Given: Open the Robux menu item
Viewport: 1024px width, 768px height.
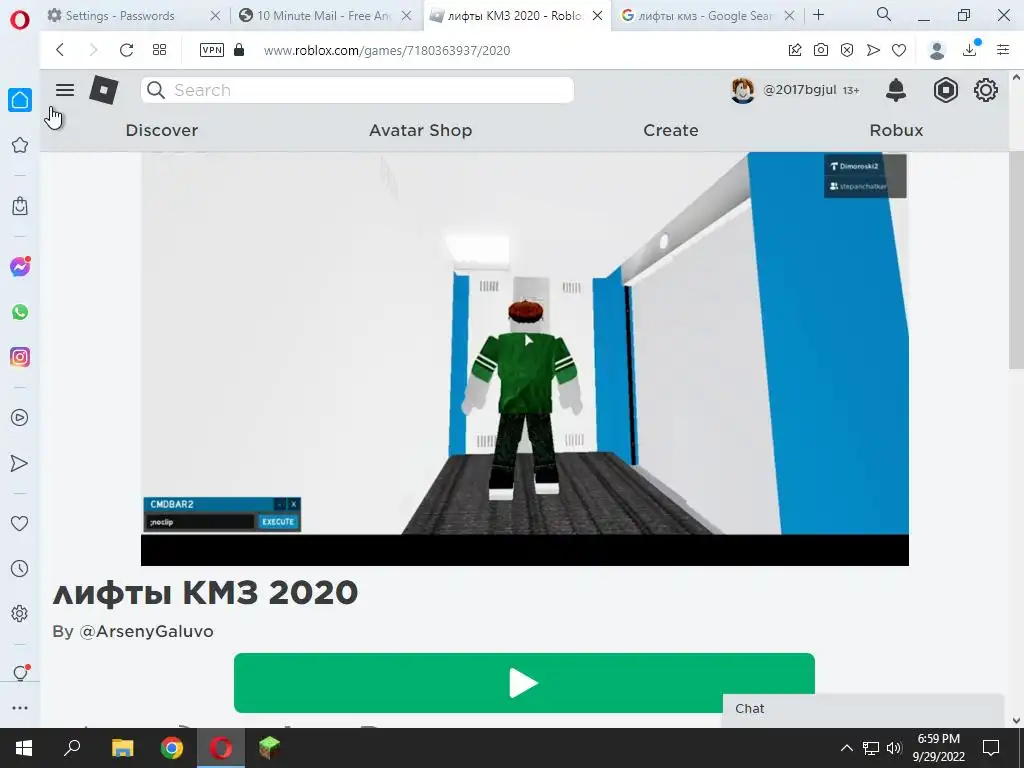Looking at the screenshot, I should pyautogui.click(x=896, y=131).
